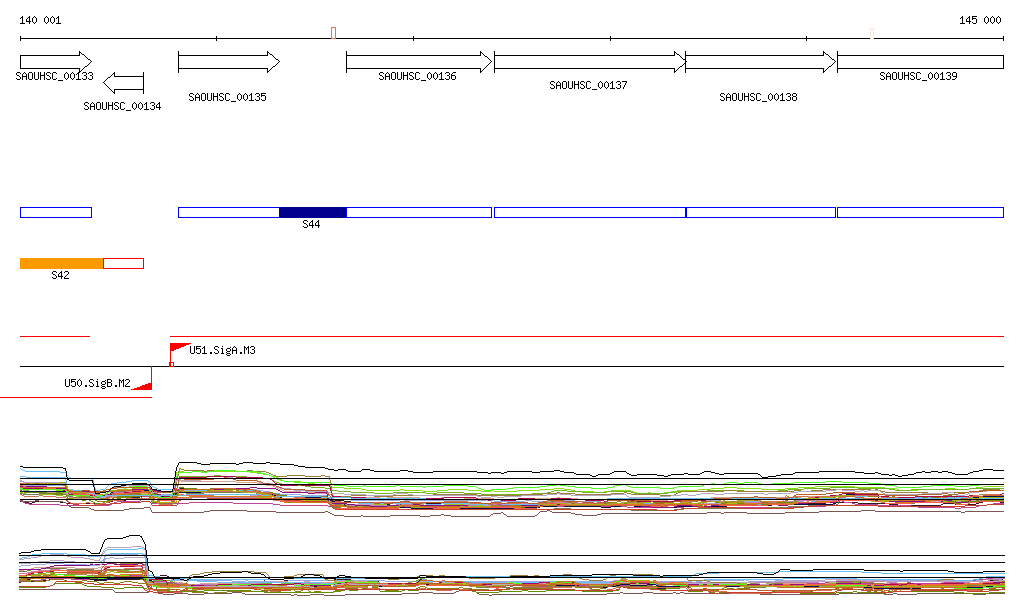Viewport: 1024px width, 611px height.
Task: Select the SAOUHSC_00138 gene arrow
Action: (x=760, y=62)
